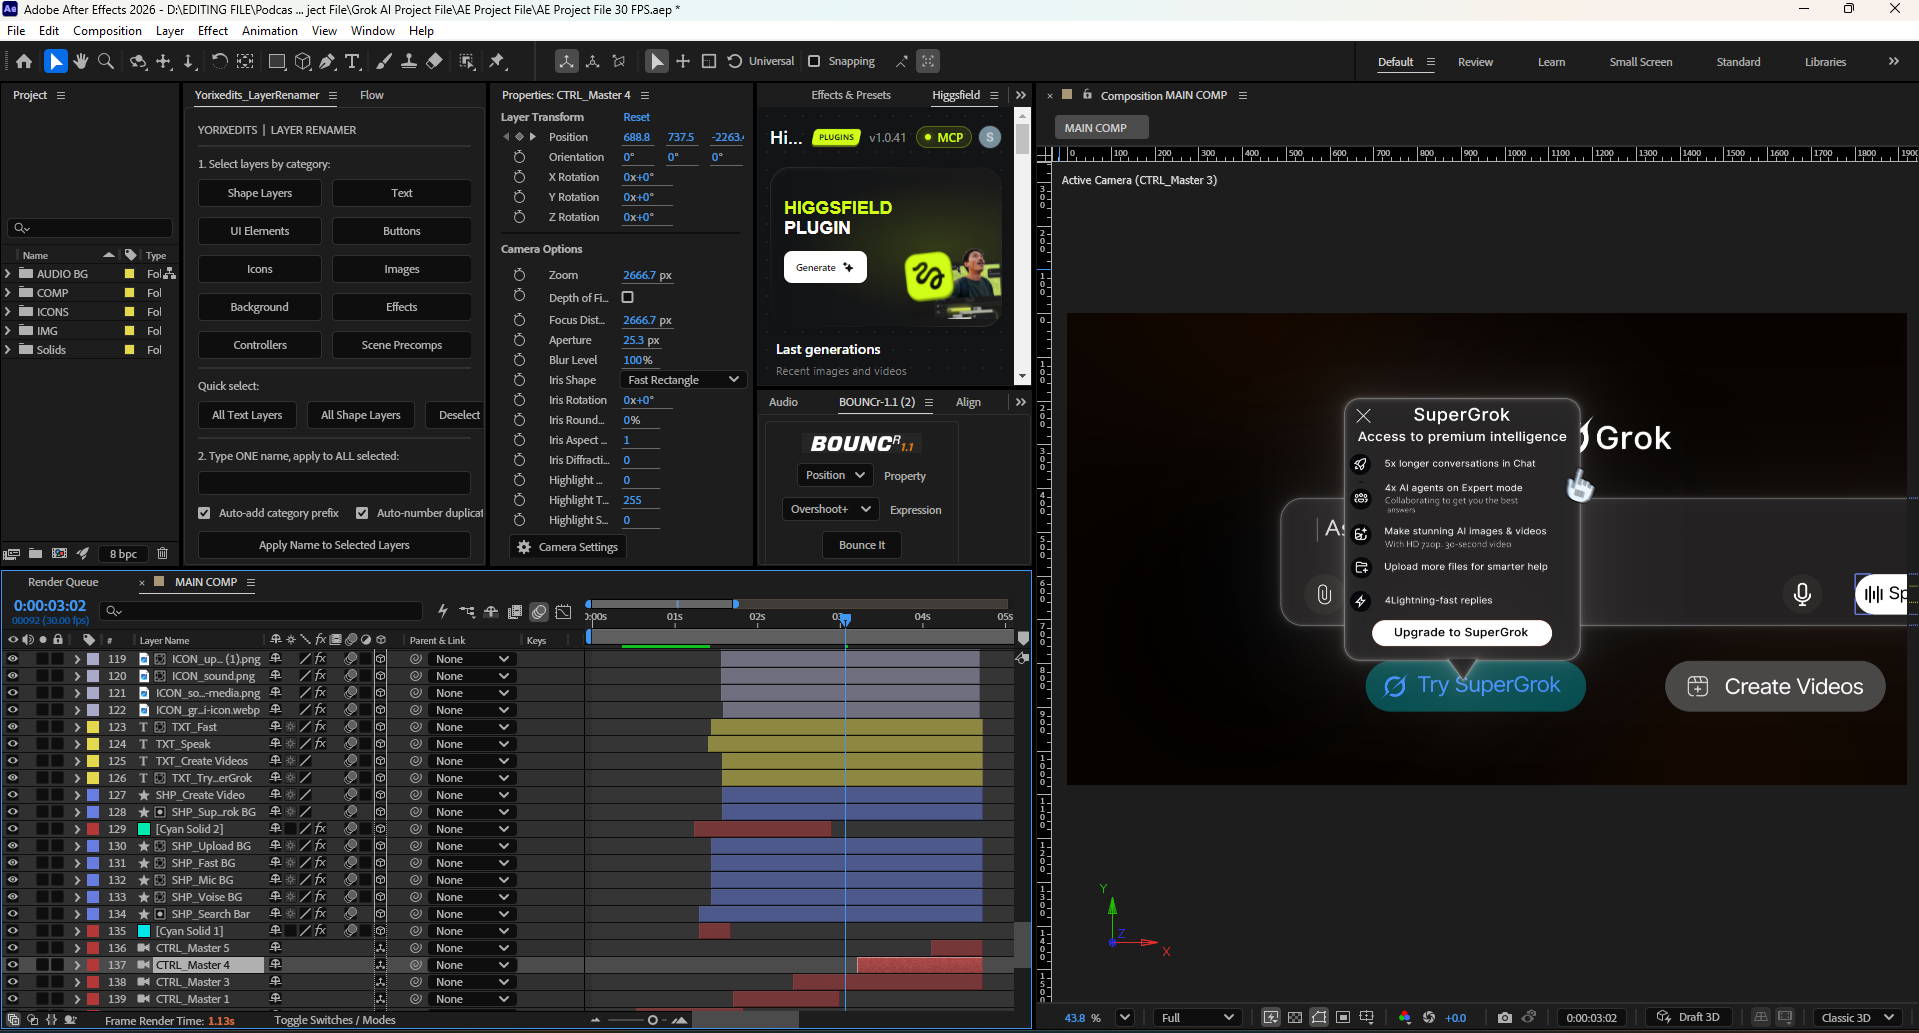Screen dimensions: 1919x1033
Task: Click the Universal rotate mode icon
Action: (735, 61)
